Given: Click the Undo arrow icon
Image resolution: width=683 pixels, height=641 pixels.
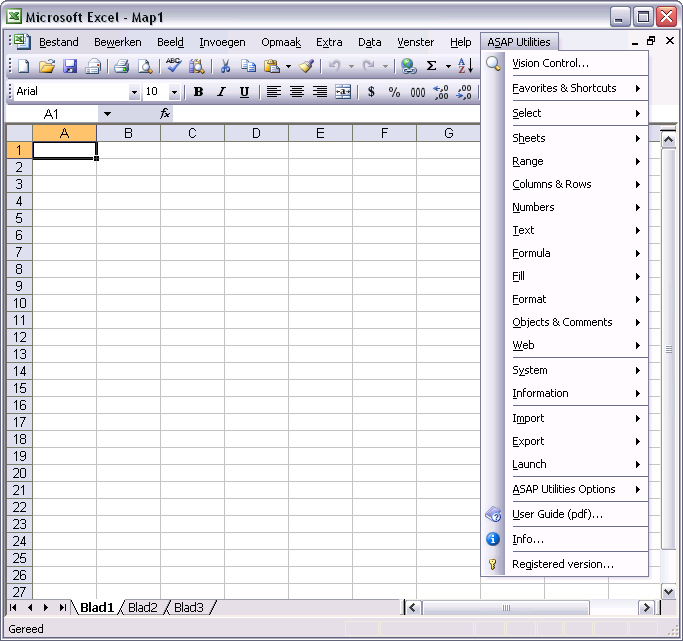Looking at the screenshot, I should pos(335,66).
